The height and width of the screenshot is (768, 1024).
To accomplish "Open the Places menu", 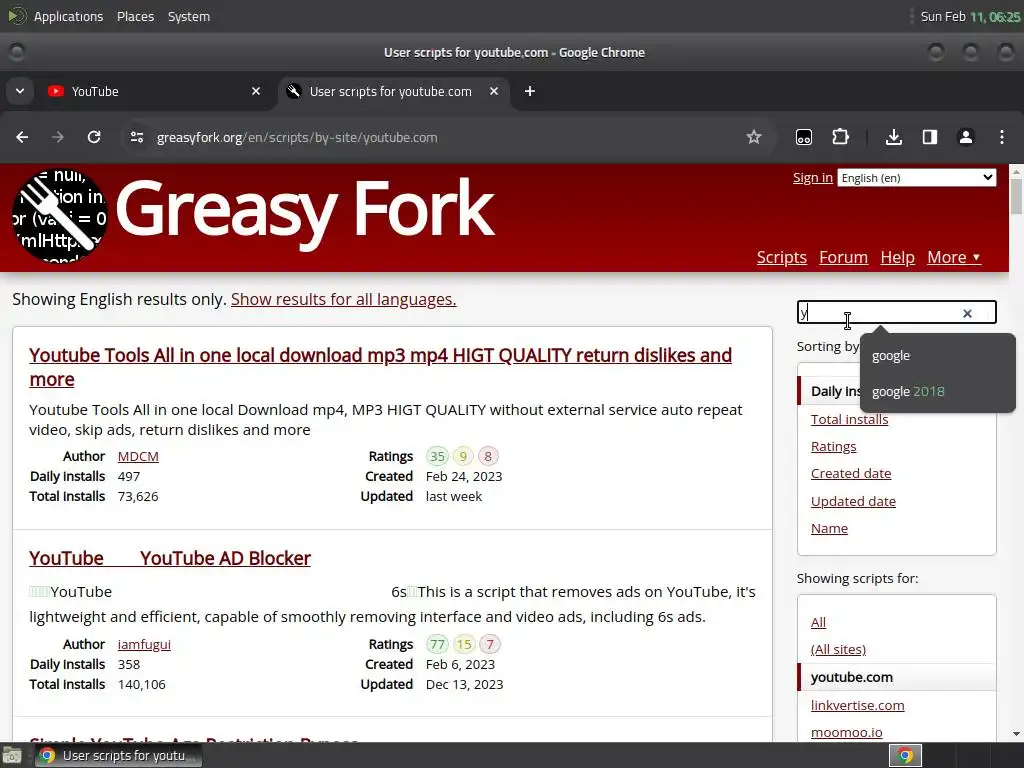I will coord(135,16).
